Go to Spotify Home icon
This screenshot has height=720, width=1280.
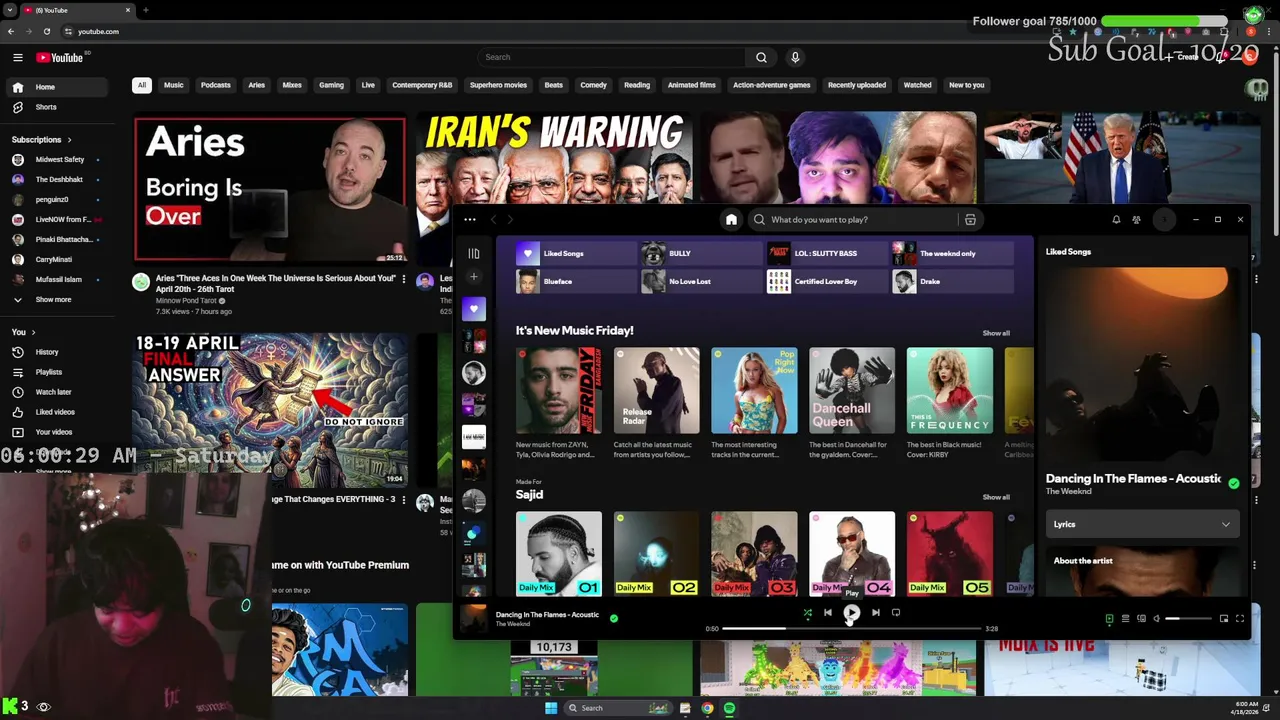[x=731, y=220]
